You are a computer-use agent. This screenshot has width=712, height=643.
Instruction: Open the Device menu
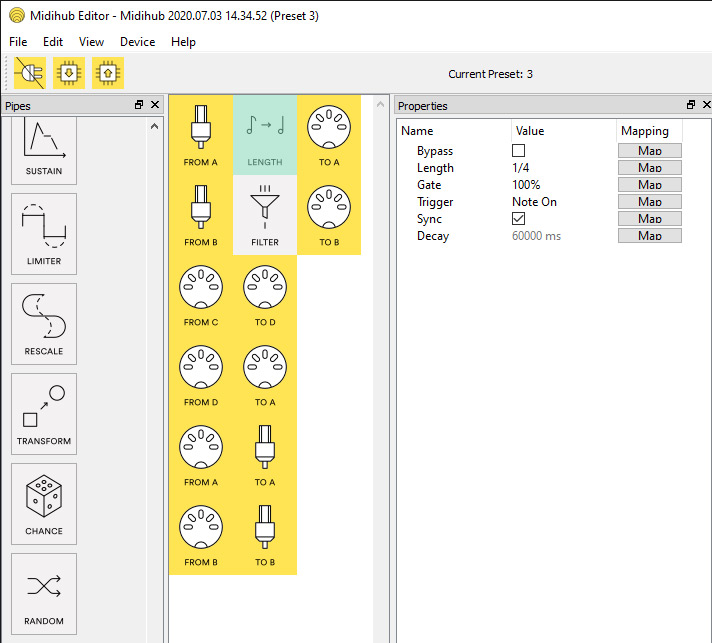pos(137,42)
